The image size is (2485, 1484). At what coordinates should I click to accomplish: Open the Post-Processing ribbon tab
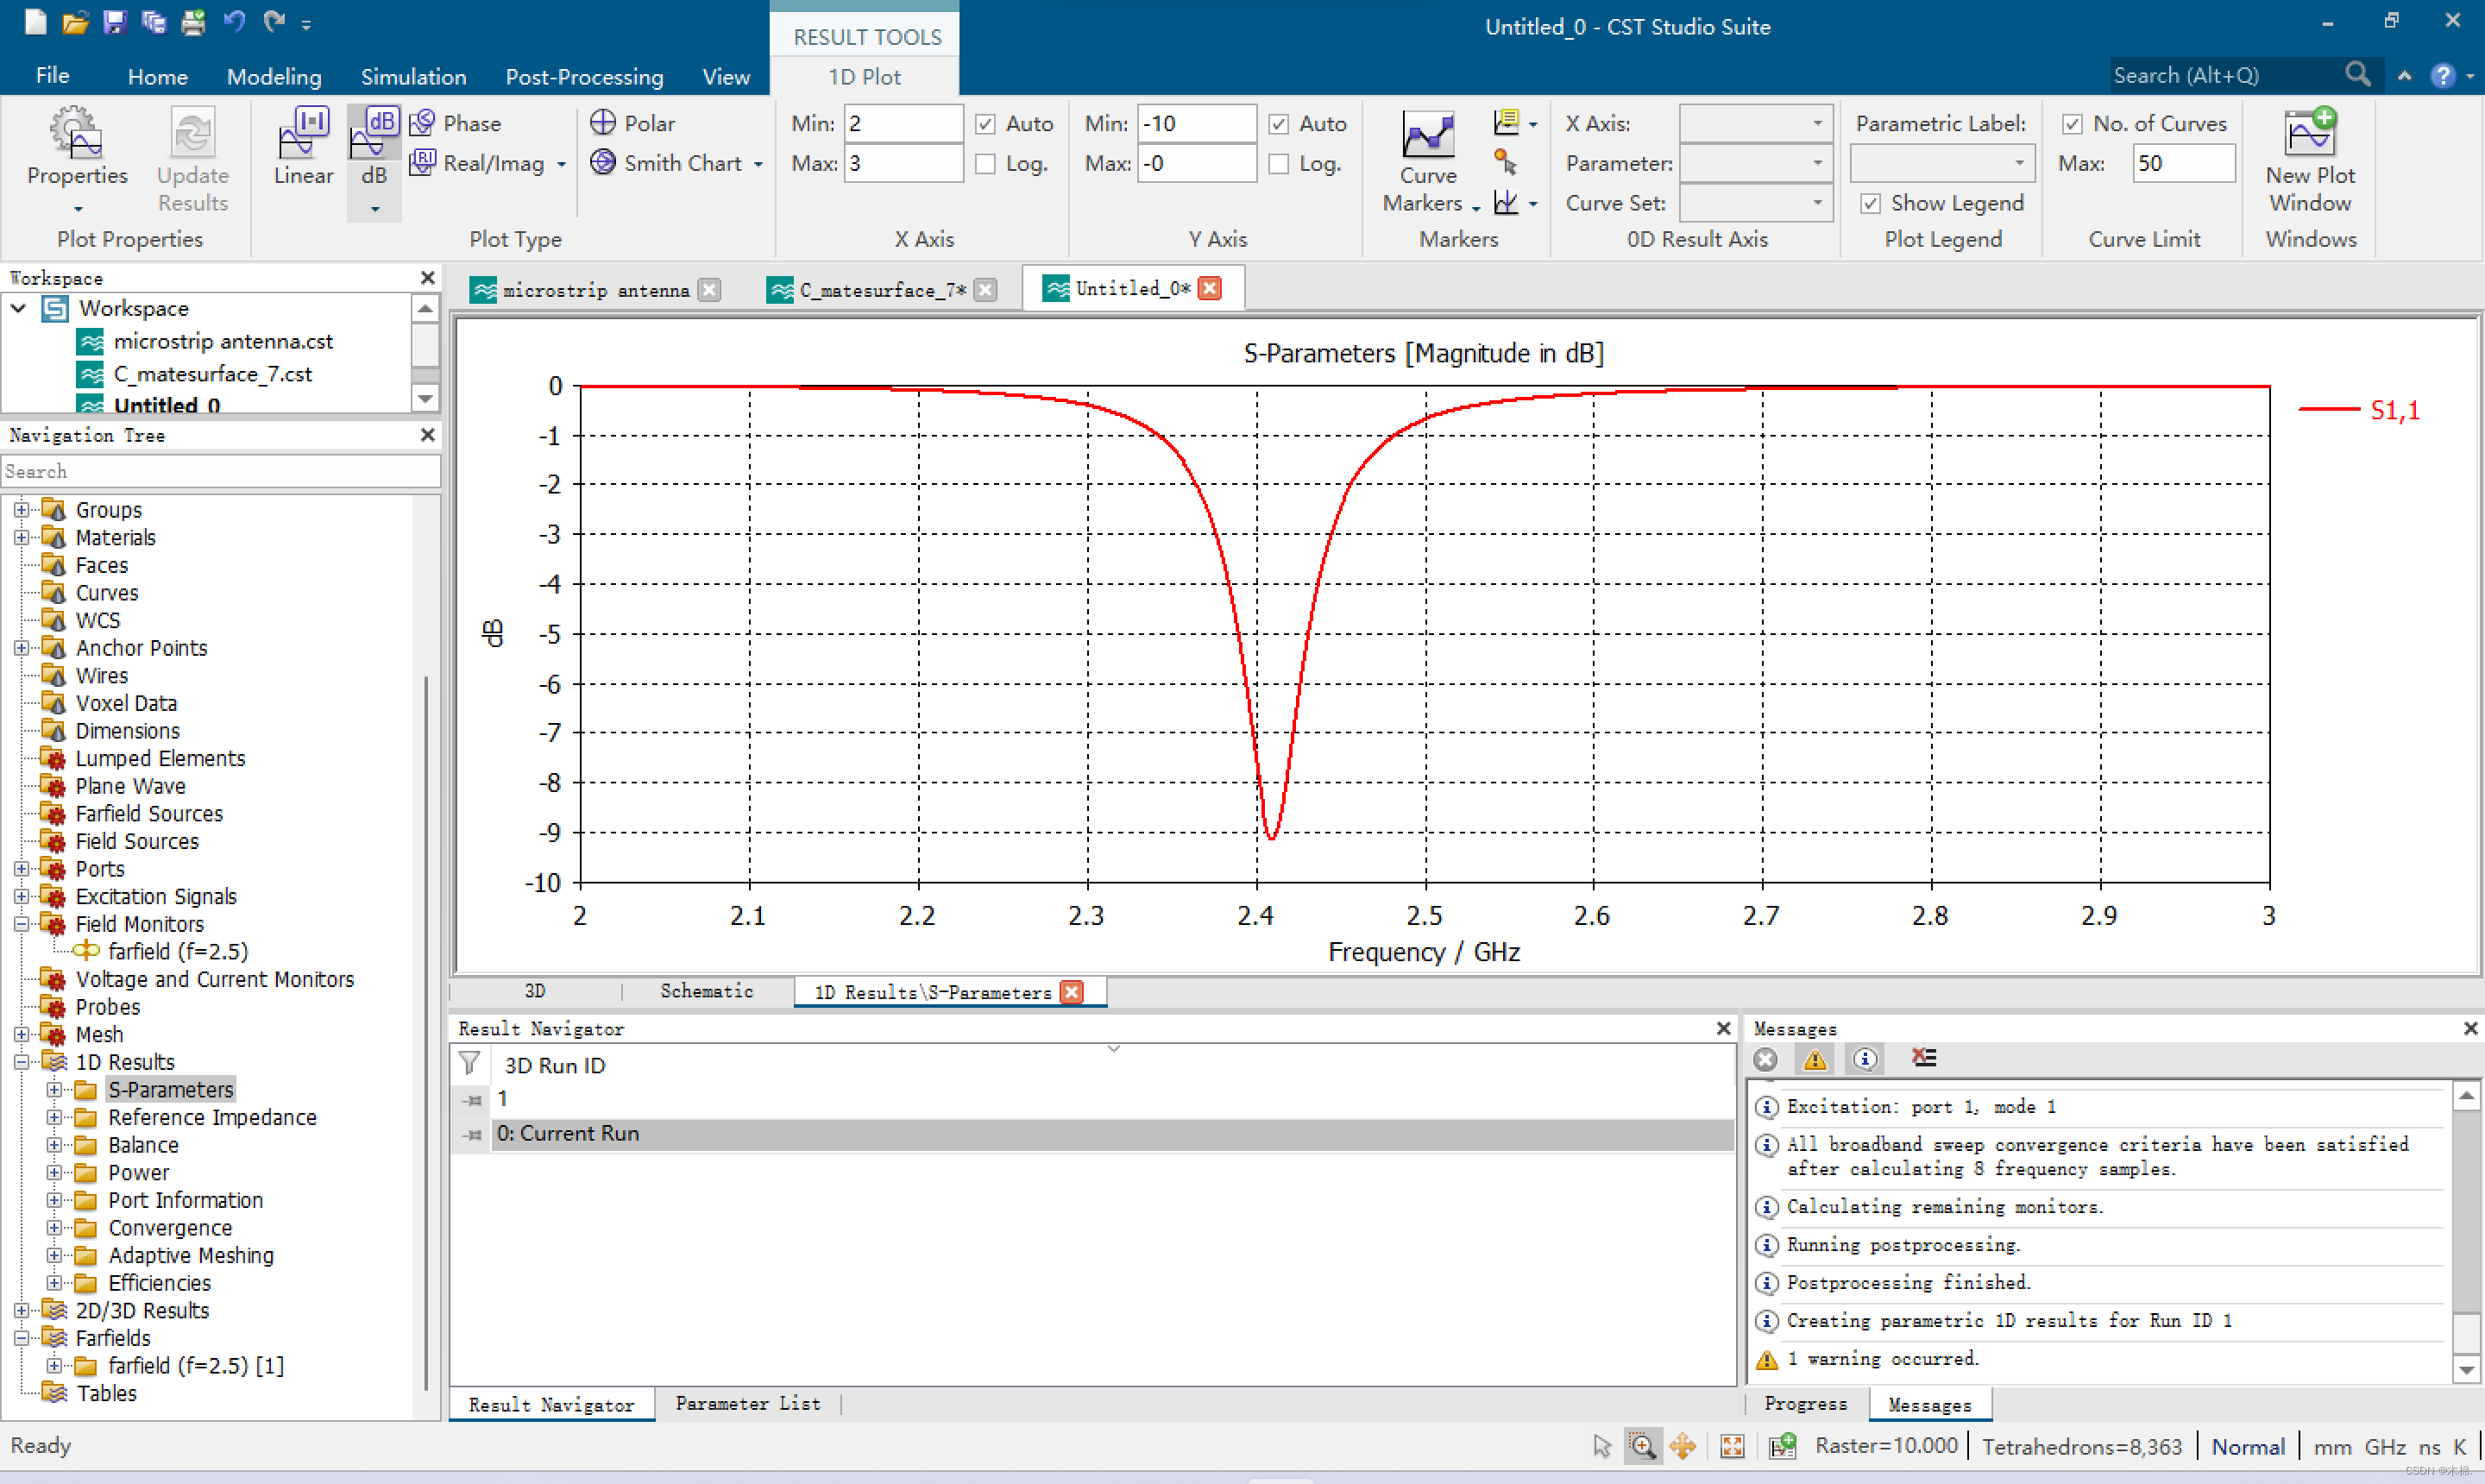[x=584, y=77]
